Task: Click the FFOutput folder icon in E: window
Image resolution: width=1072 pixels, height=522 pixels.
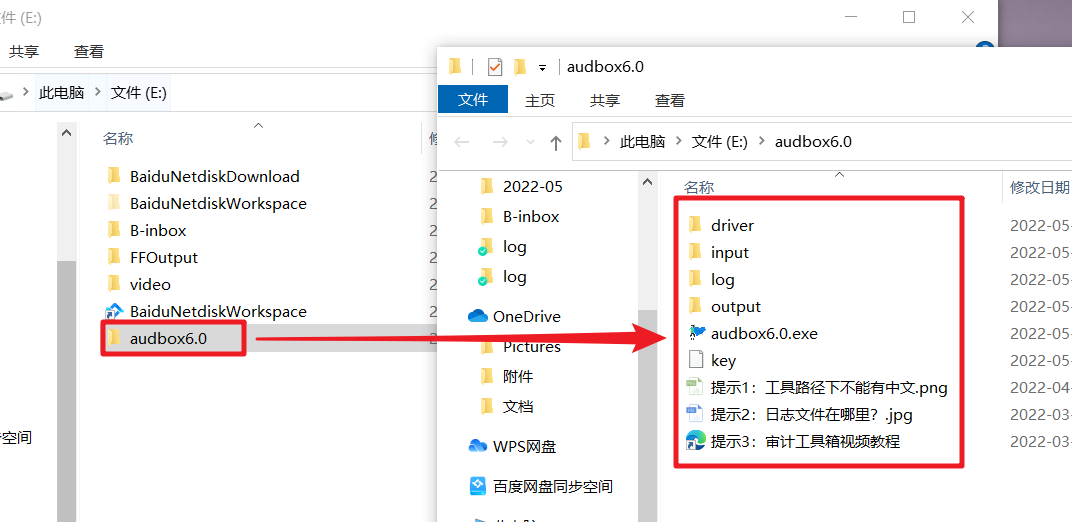Action: click(x=114, y=257)
